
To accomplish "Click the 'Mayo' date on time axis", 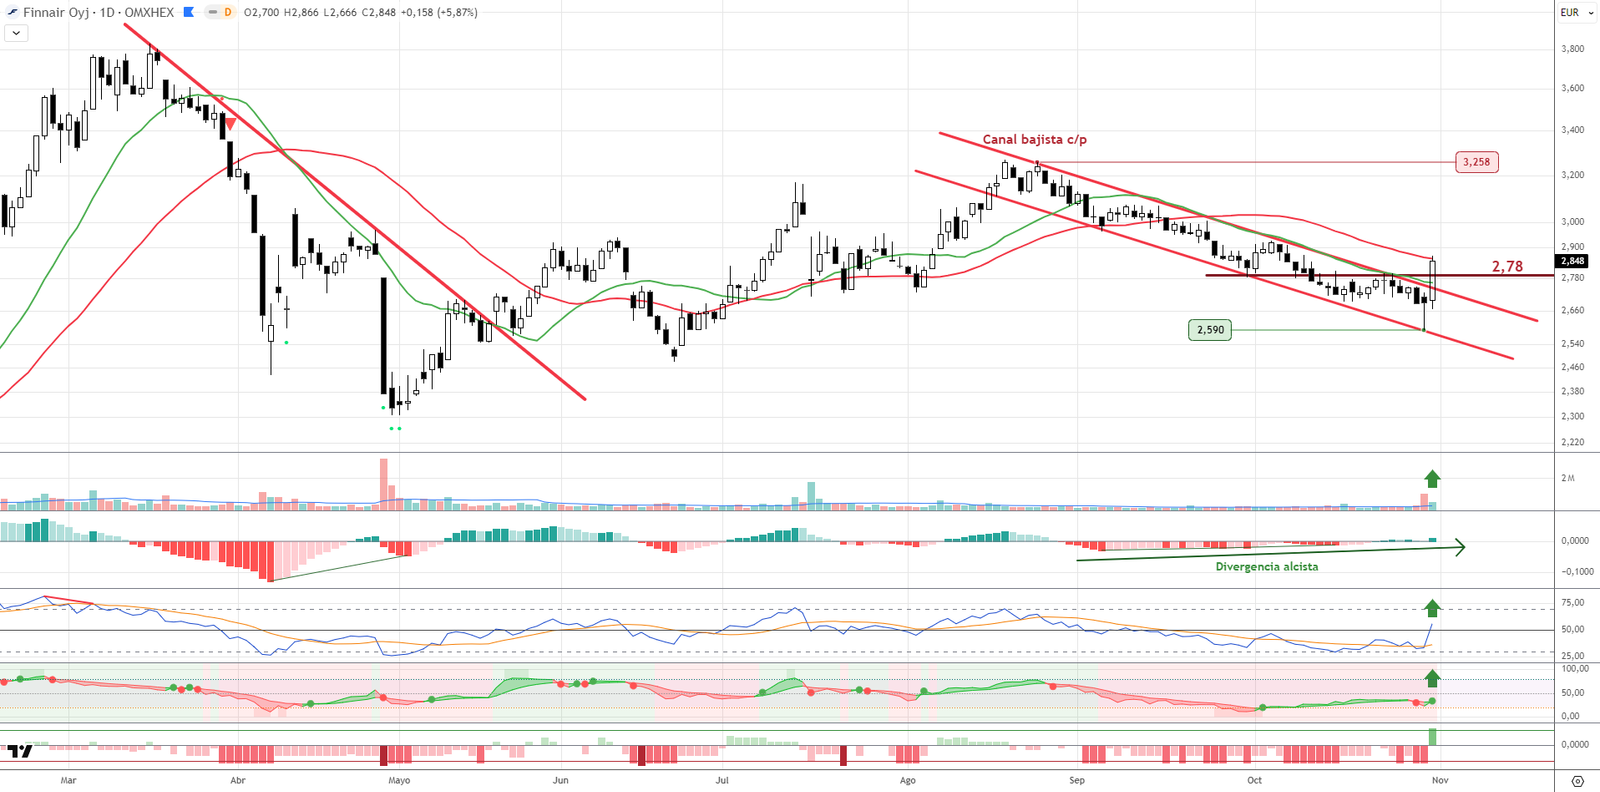I will tap(399, 780).
